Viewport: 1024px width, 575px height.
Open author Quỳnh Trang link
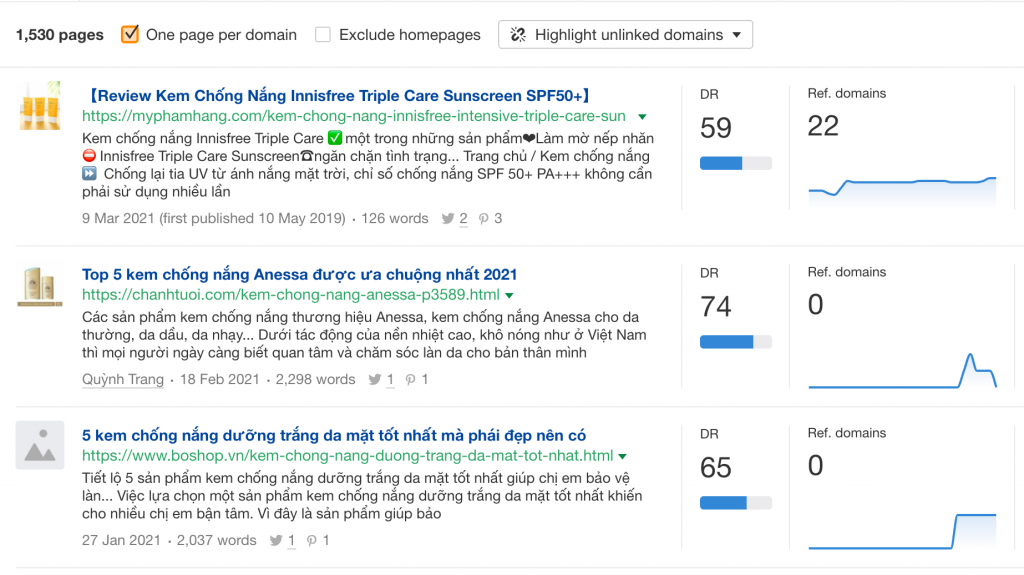[x=123, y=380]
